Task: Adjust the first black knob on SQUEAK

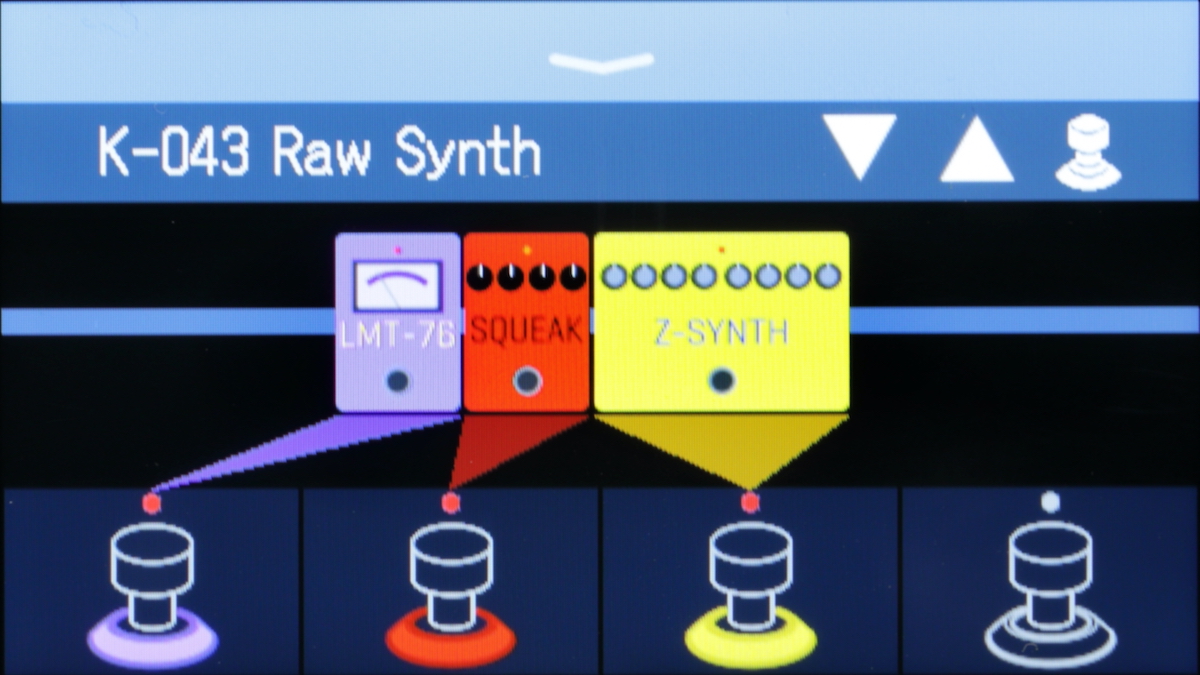Action: (480, 277)
